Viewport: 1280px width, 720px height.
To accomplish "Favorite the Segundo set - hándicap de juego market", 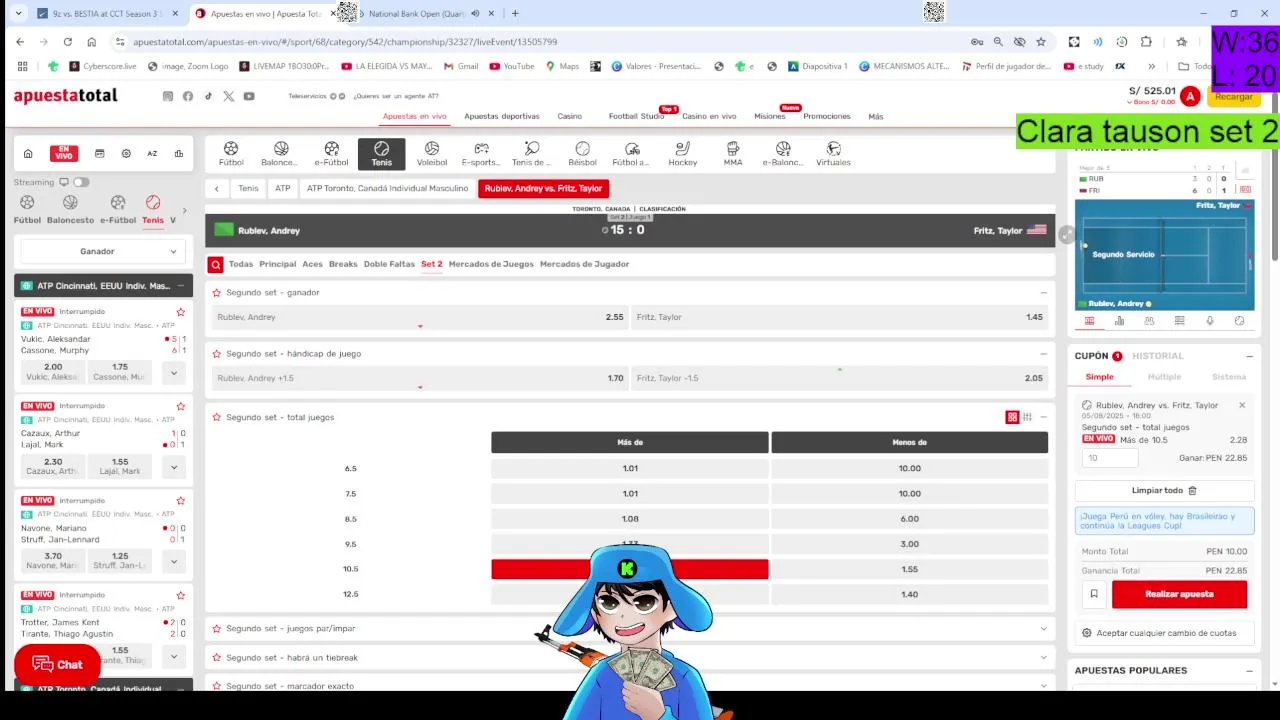I will [x=216, y=354].
